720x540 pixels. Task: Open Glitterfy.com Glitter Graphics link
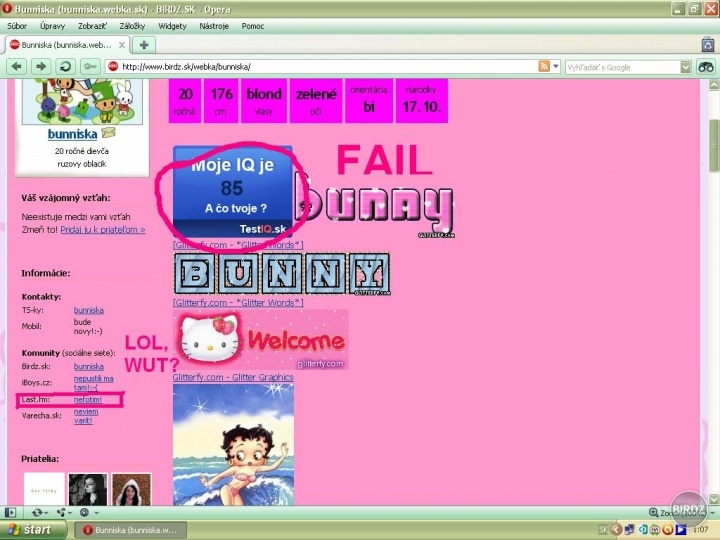[x=233, y=377]
